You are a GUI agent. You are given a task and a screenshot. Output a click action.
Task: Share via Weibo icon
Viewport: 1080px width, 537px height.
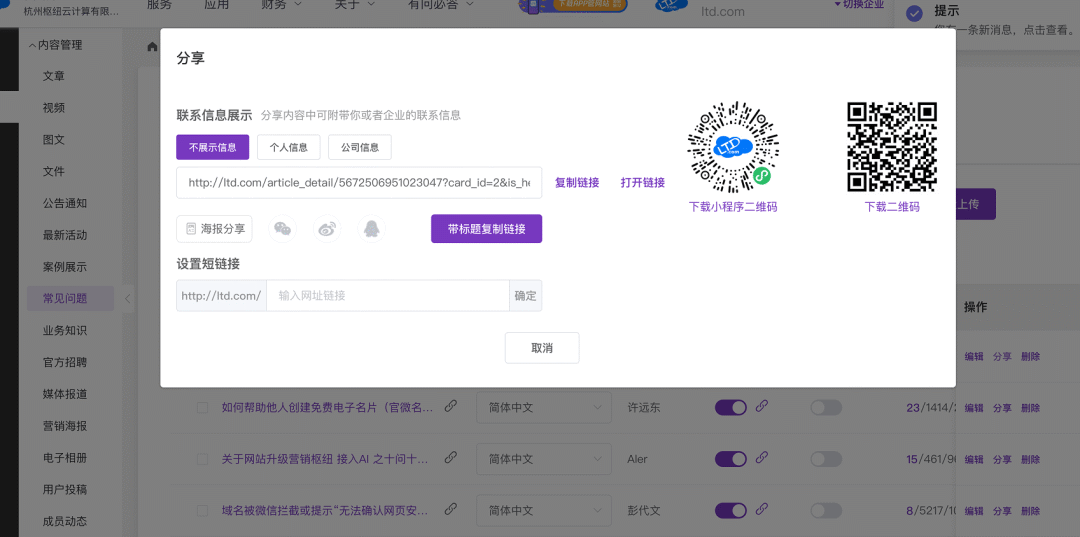[x=327, y=229]
